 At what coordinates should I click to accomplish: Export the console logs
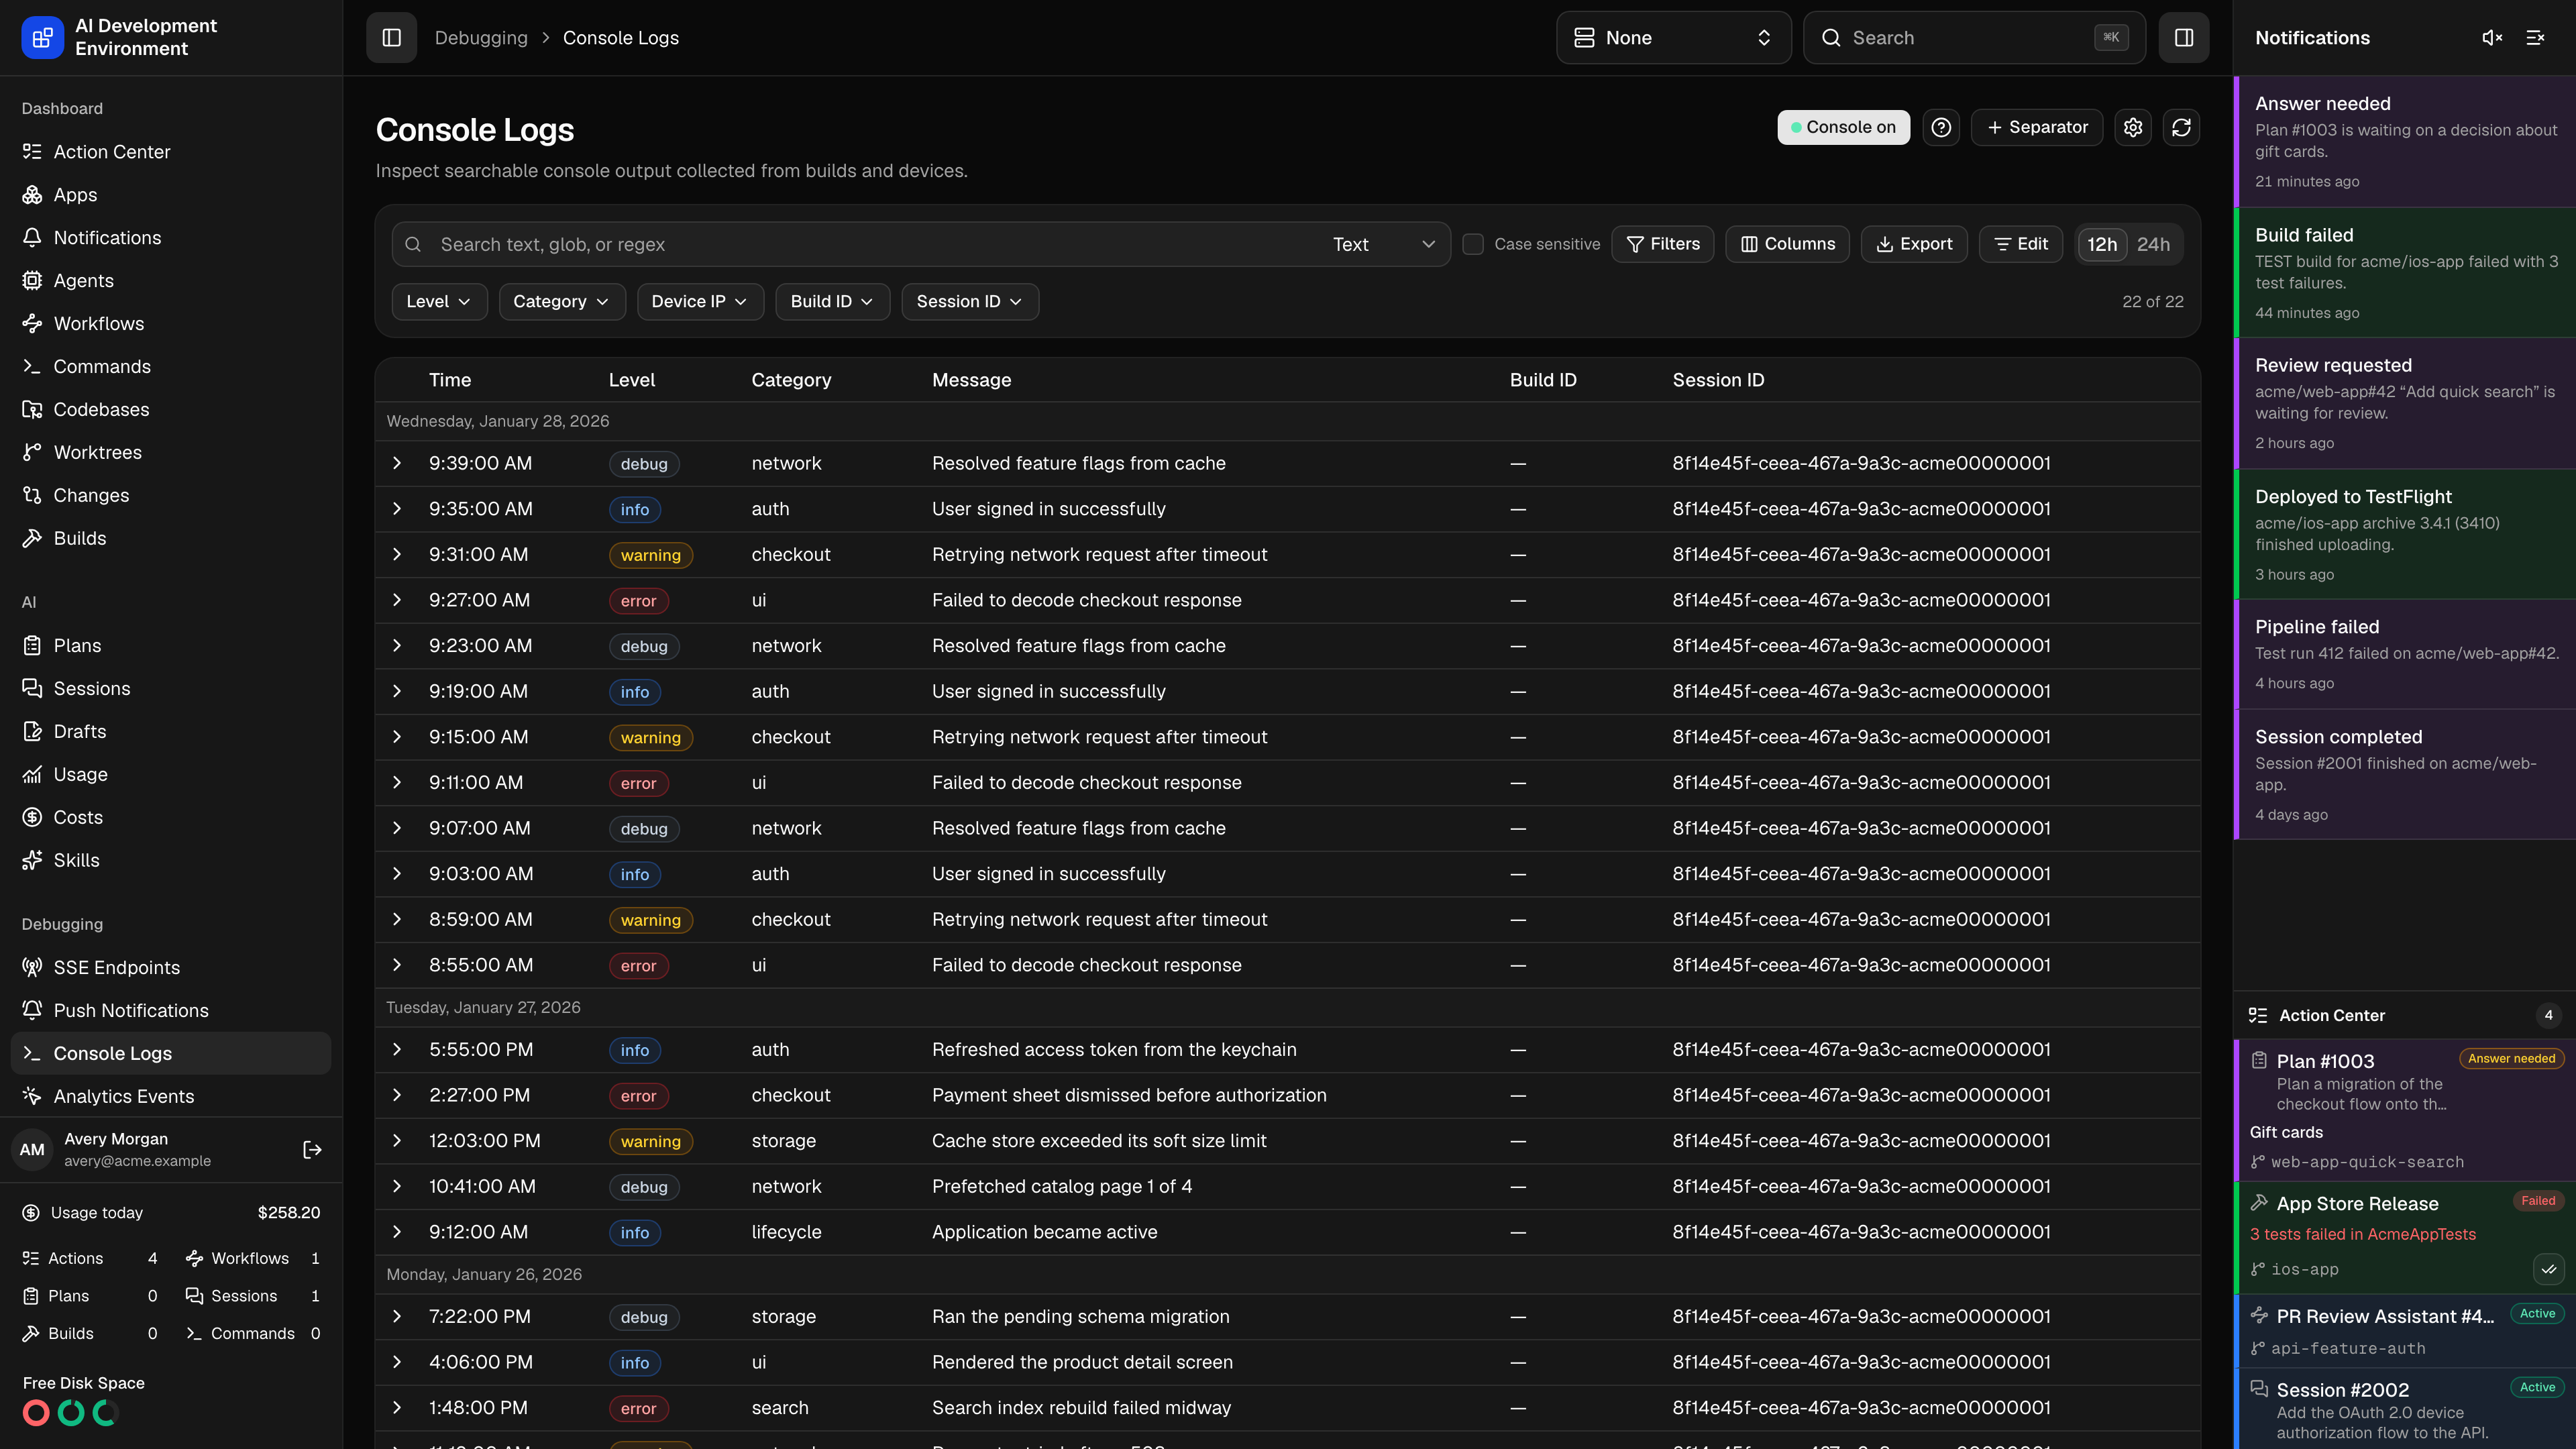tap(1914, 244)
